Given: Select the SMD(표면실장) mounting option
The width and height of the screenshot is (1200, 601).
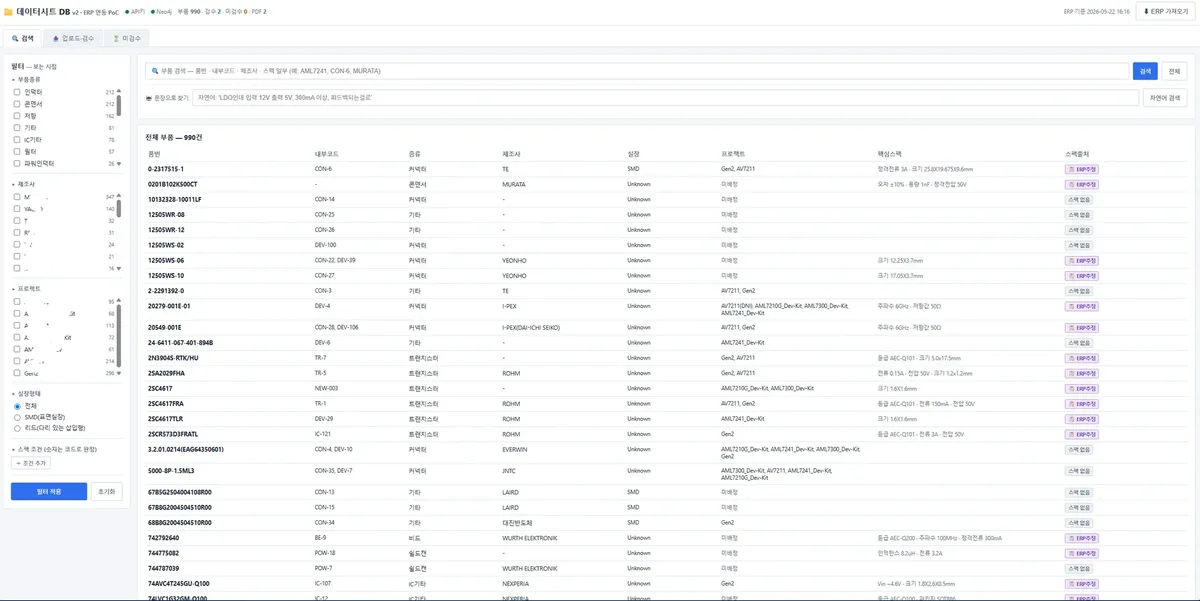Looking at the screenshot, I should tap(17, 417).
